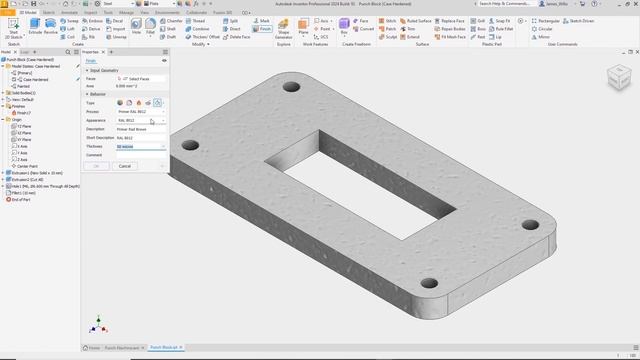
Task: Choose the sphere finish type icon
Action: tap(120, 103)
